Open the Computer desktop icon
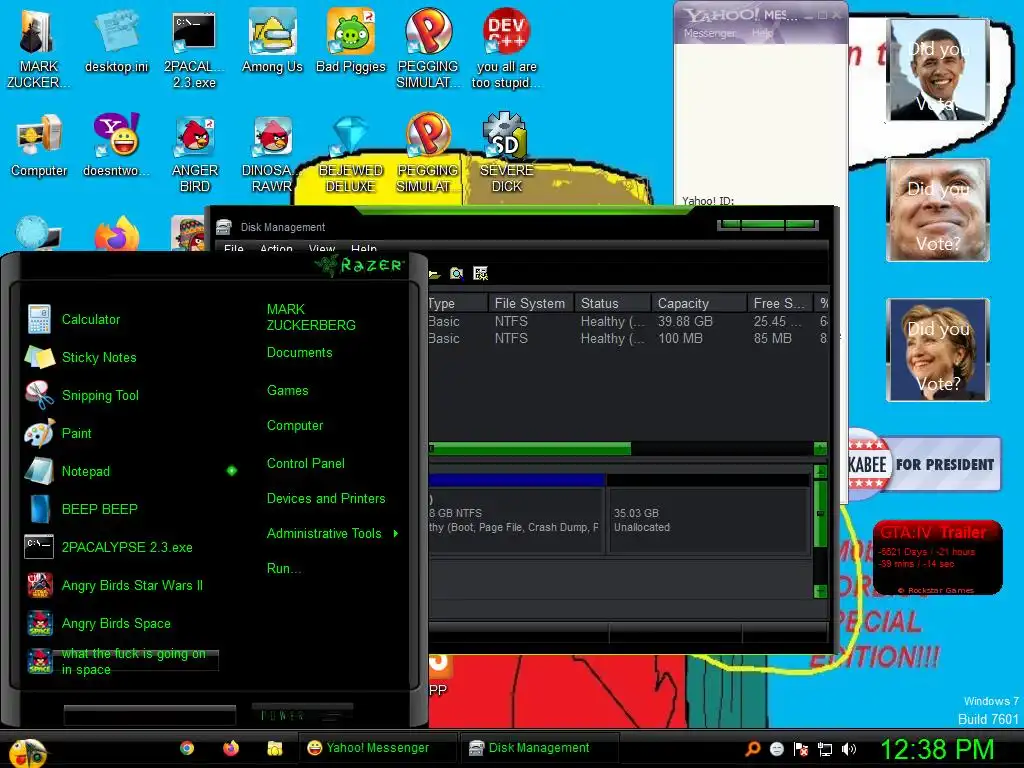This screenshot has height=768, width=1024. point(39,145)
